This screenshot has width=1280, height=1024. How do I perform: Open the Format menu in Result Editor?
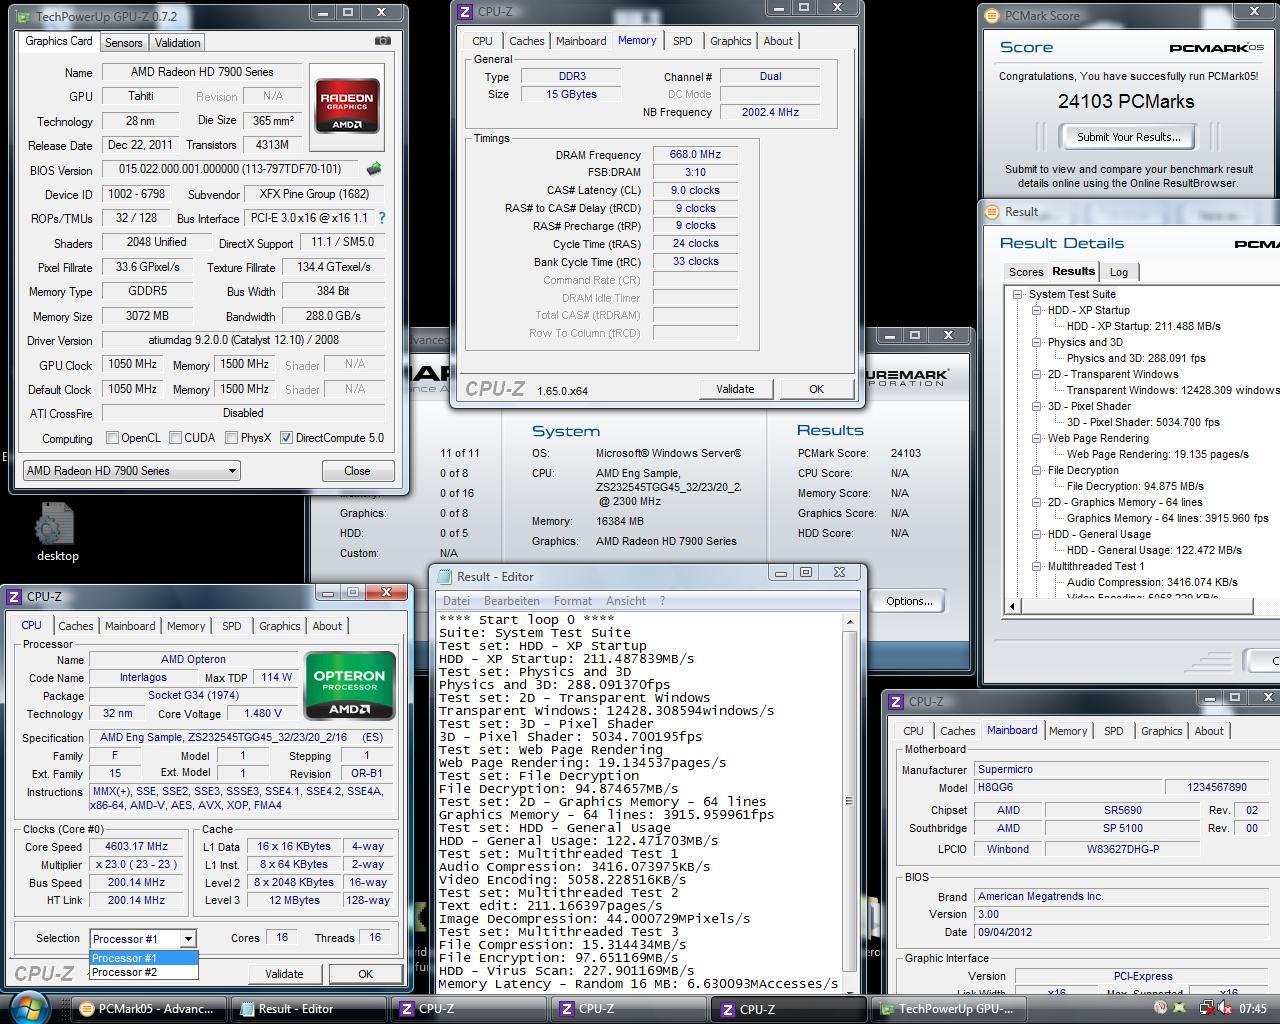pyautogui.click(x=572, y=601)
